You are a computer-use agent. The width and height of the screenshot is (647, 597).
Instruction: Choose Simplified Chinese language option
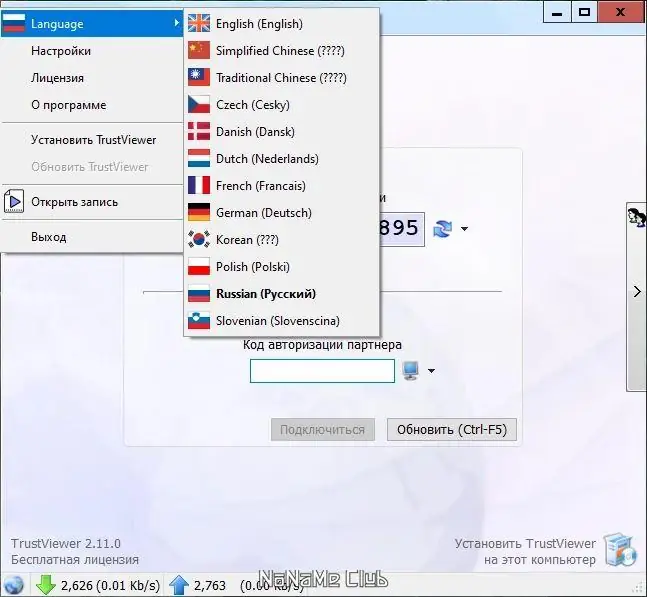281,51
